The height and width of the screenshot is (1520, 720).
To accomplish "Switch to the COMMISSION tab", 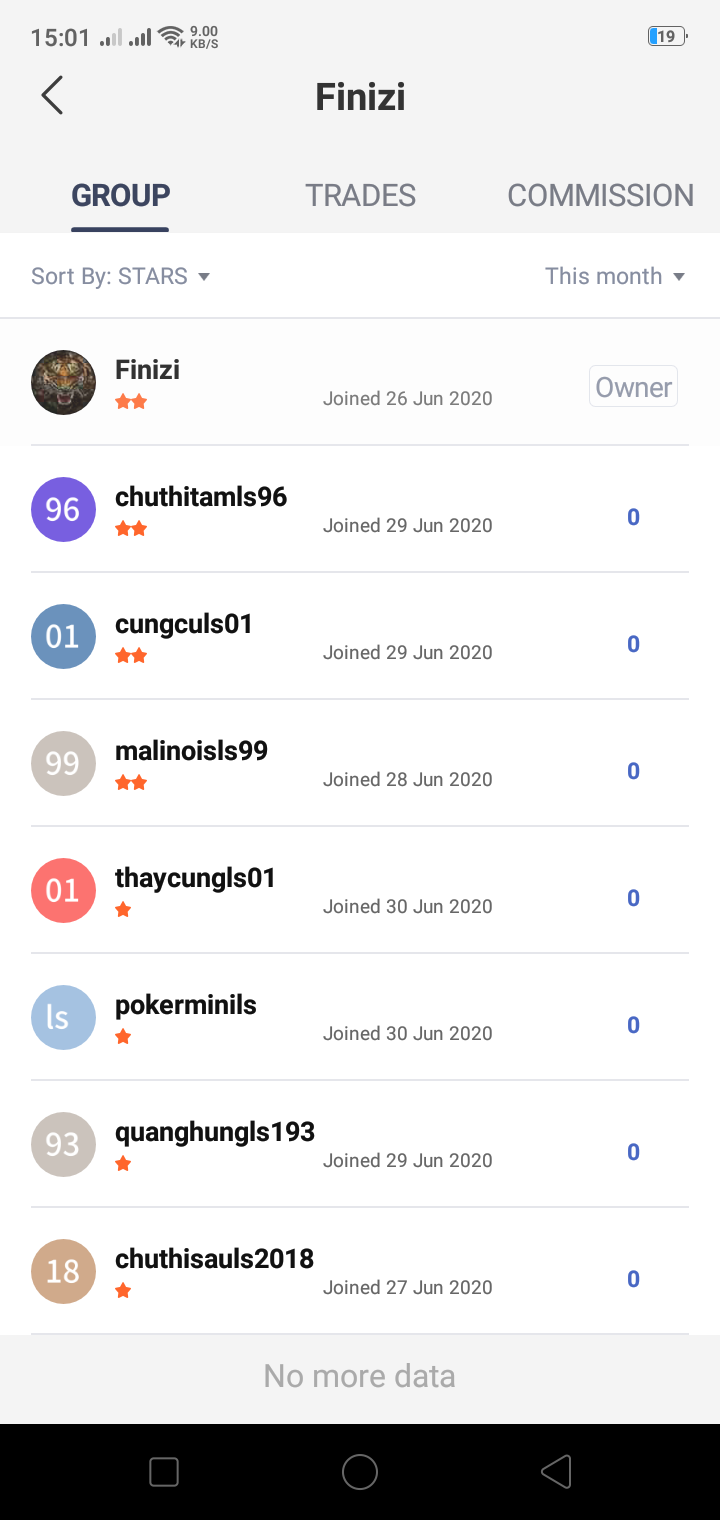I will click(600, 195).
